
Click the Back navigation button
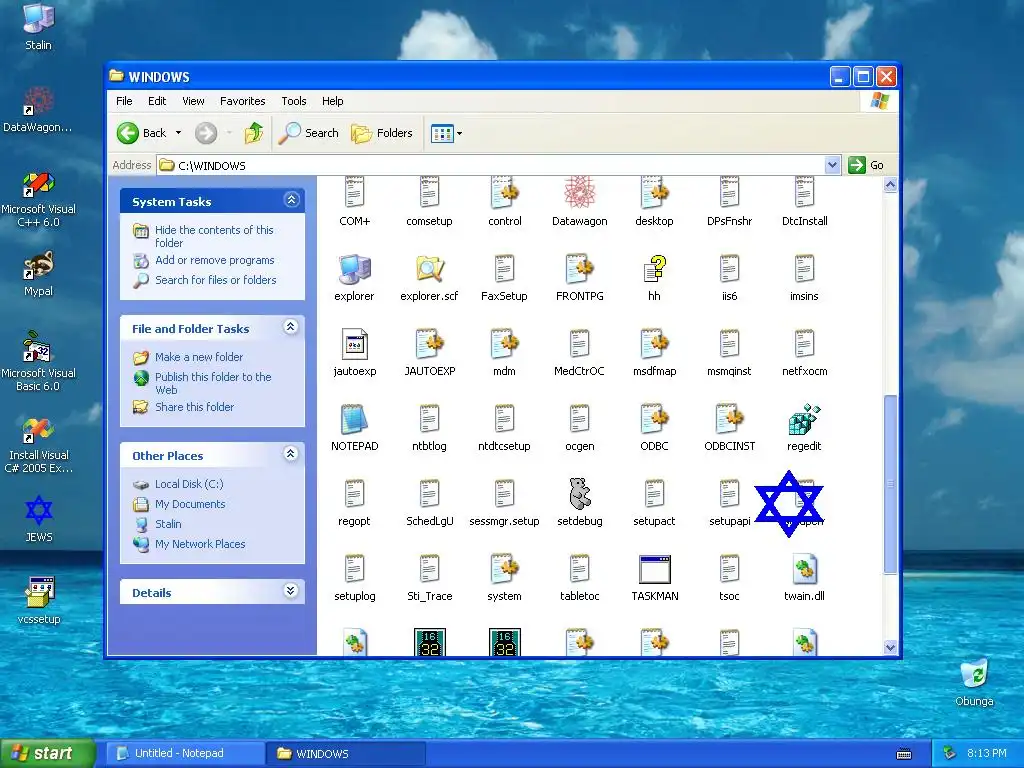[x=142, y=133]
